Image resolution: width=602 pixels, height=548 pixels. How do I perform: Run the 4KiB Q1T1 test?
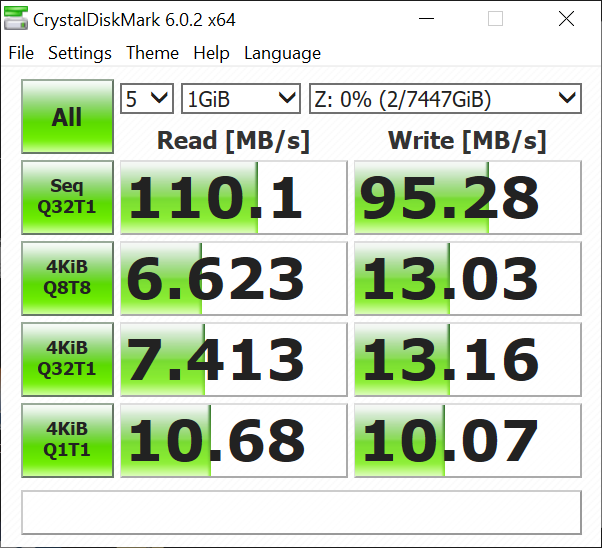click(68, 440)
